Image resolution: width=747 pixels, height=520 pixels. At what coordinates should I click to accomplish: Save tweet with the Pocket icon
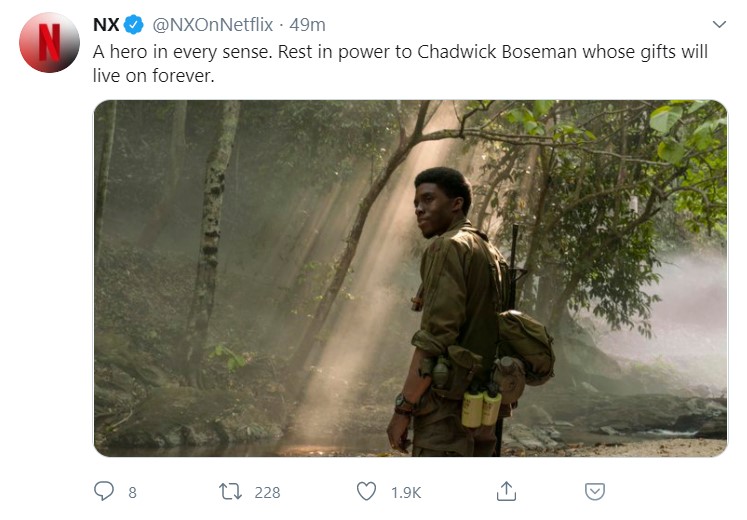click(x=595, y=491)
